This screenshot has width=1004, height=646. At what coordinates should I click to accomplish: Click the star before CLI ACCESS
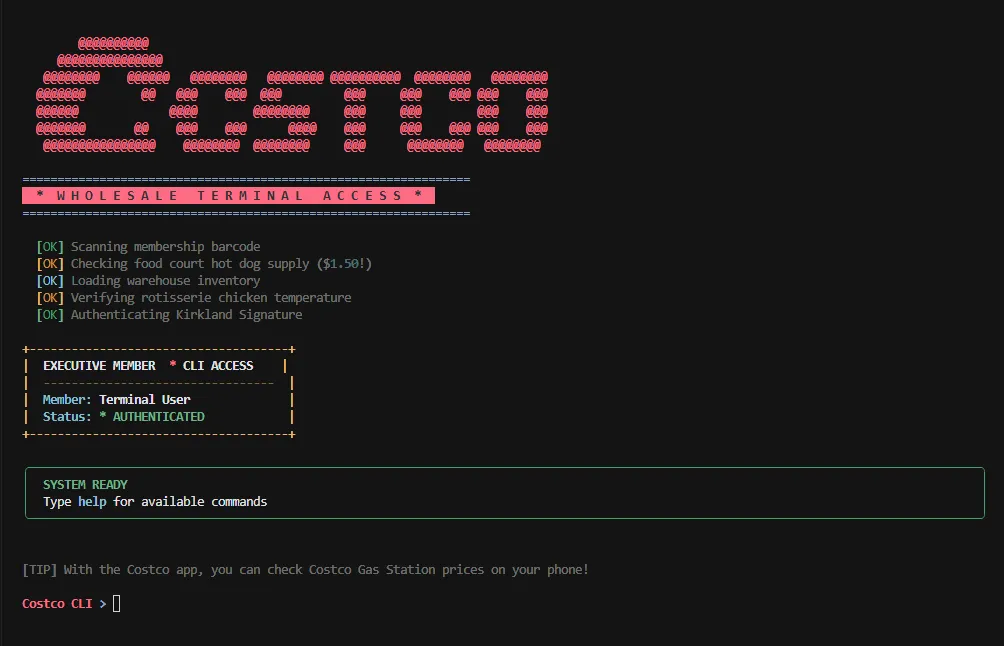coord(171,365)
